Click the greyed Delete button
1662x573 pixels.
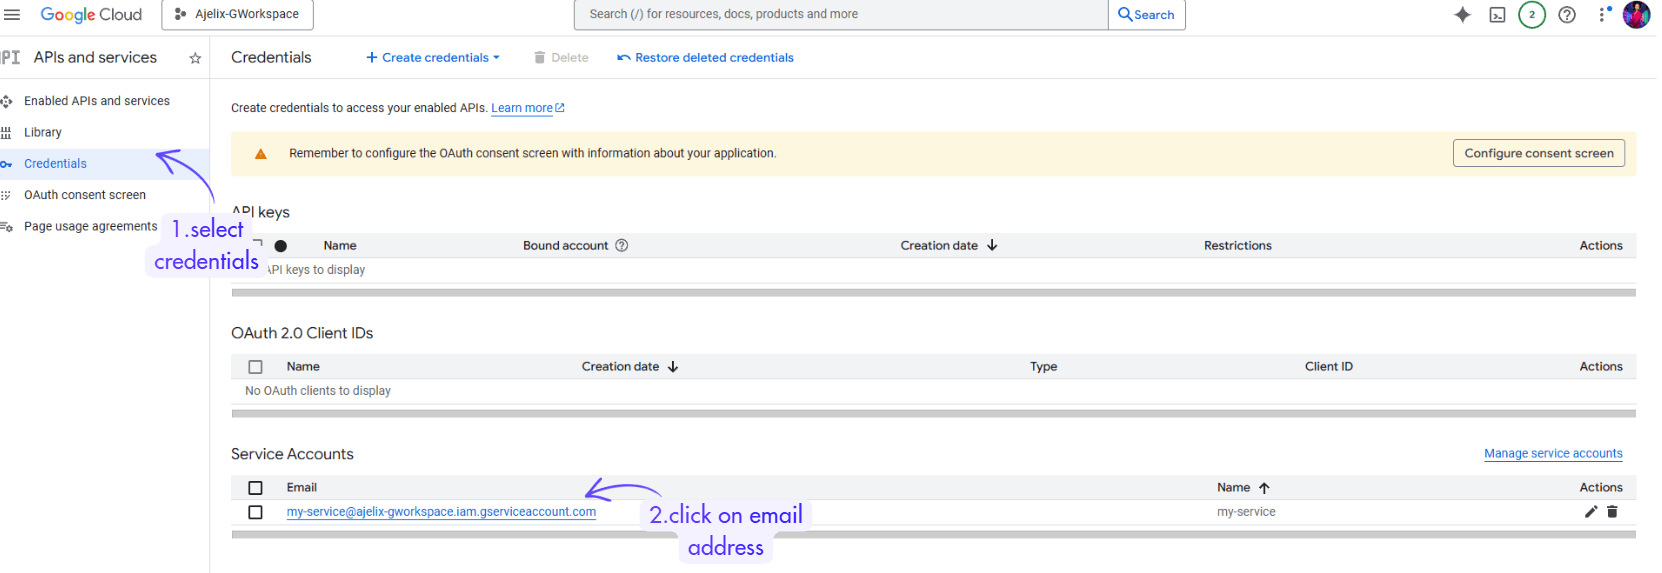pos(561,58)
